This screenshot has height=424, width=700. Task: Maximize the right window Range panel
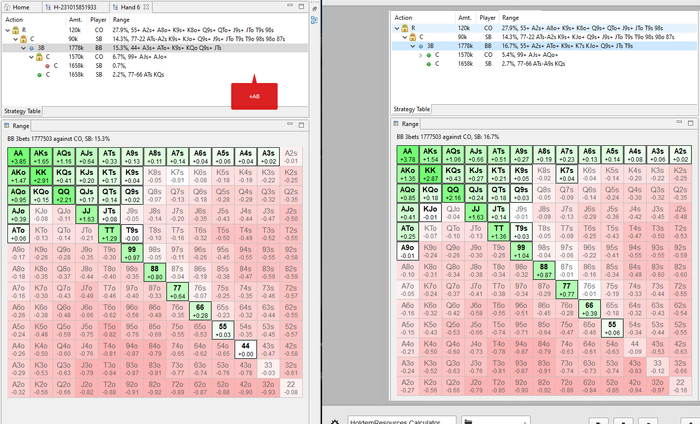pyautogui.click(x=690, y=123)
